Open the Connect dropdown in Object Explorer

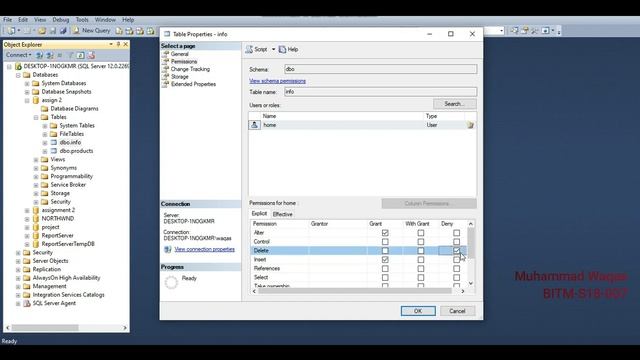pos(19,55)
